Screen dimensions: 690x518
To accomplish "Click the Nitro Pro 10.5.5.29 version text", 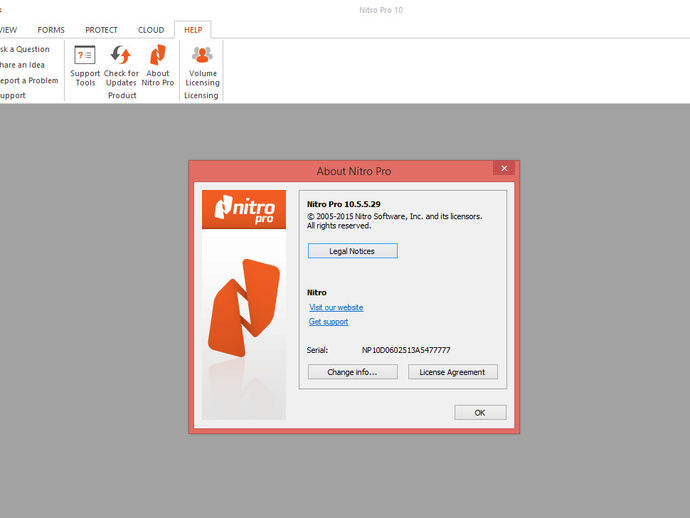I will [344, 204].
